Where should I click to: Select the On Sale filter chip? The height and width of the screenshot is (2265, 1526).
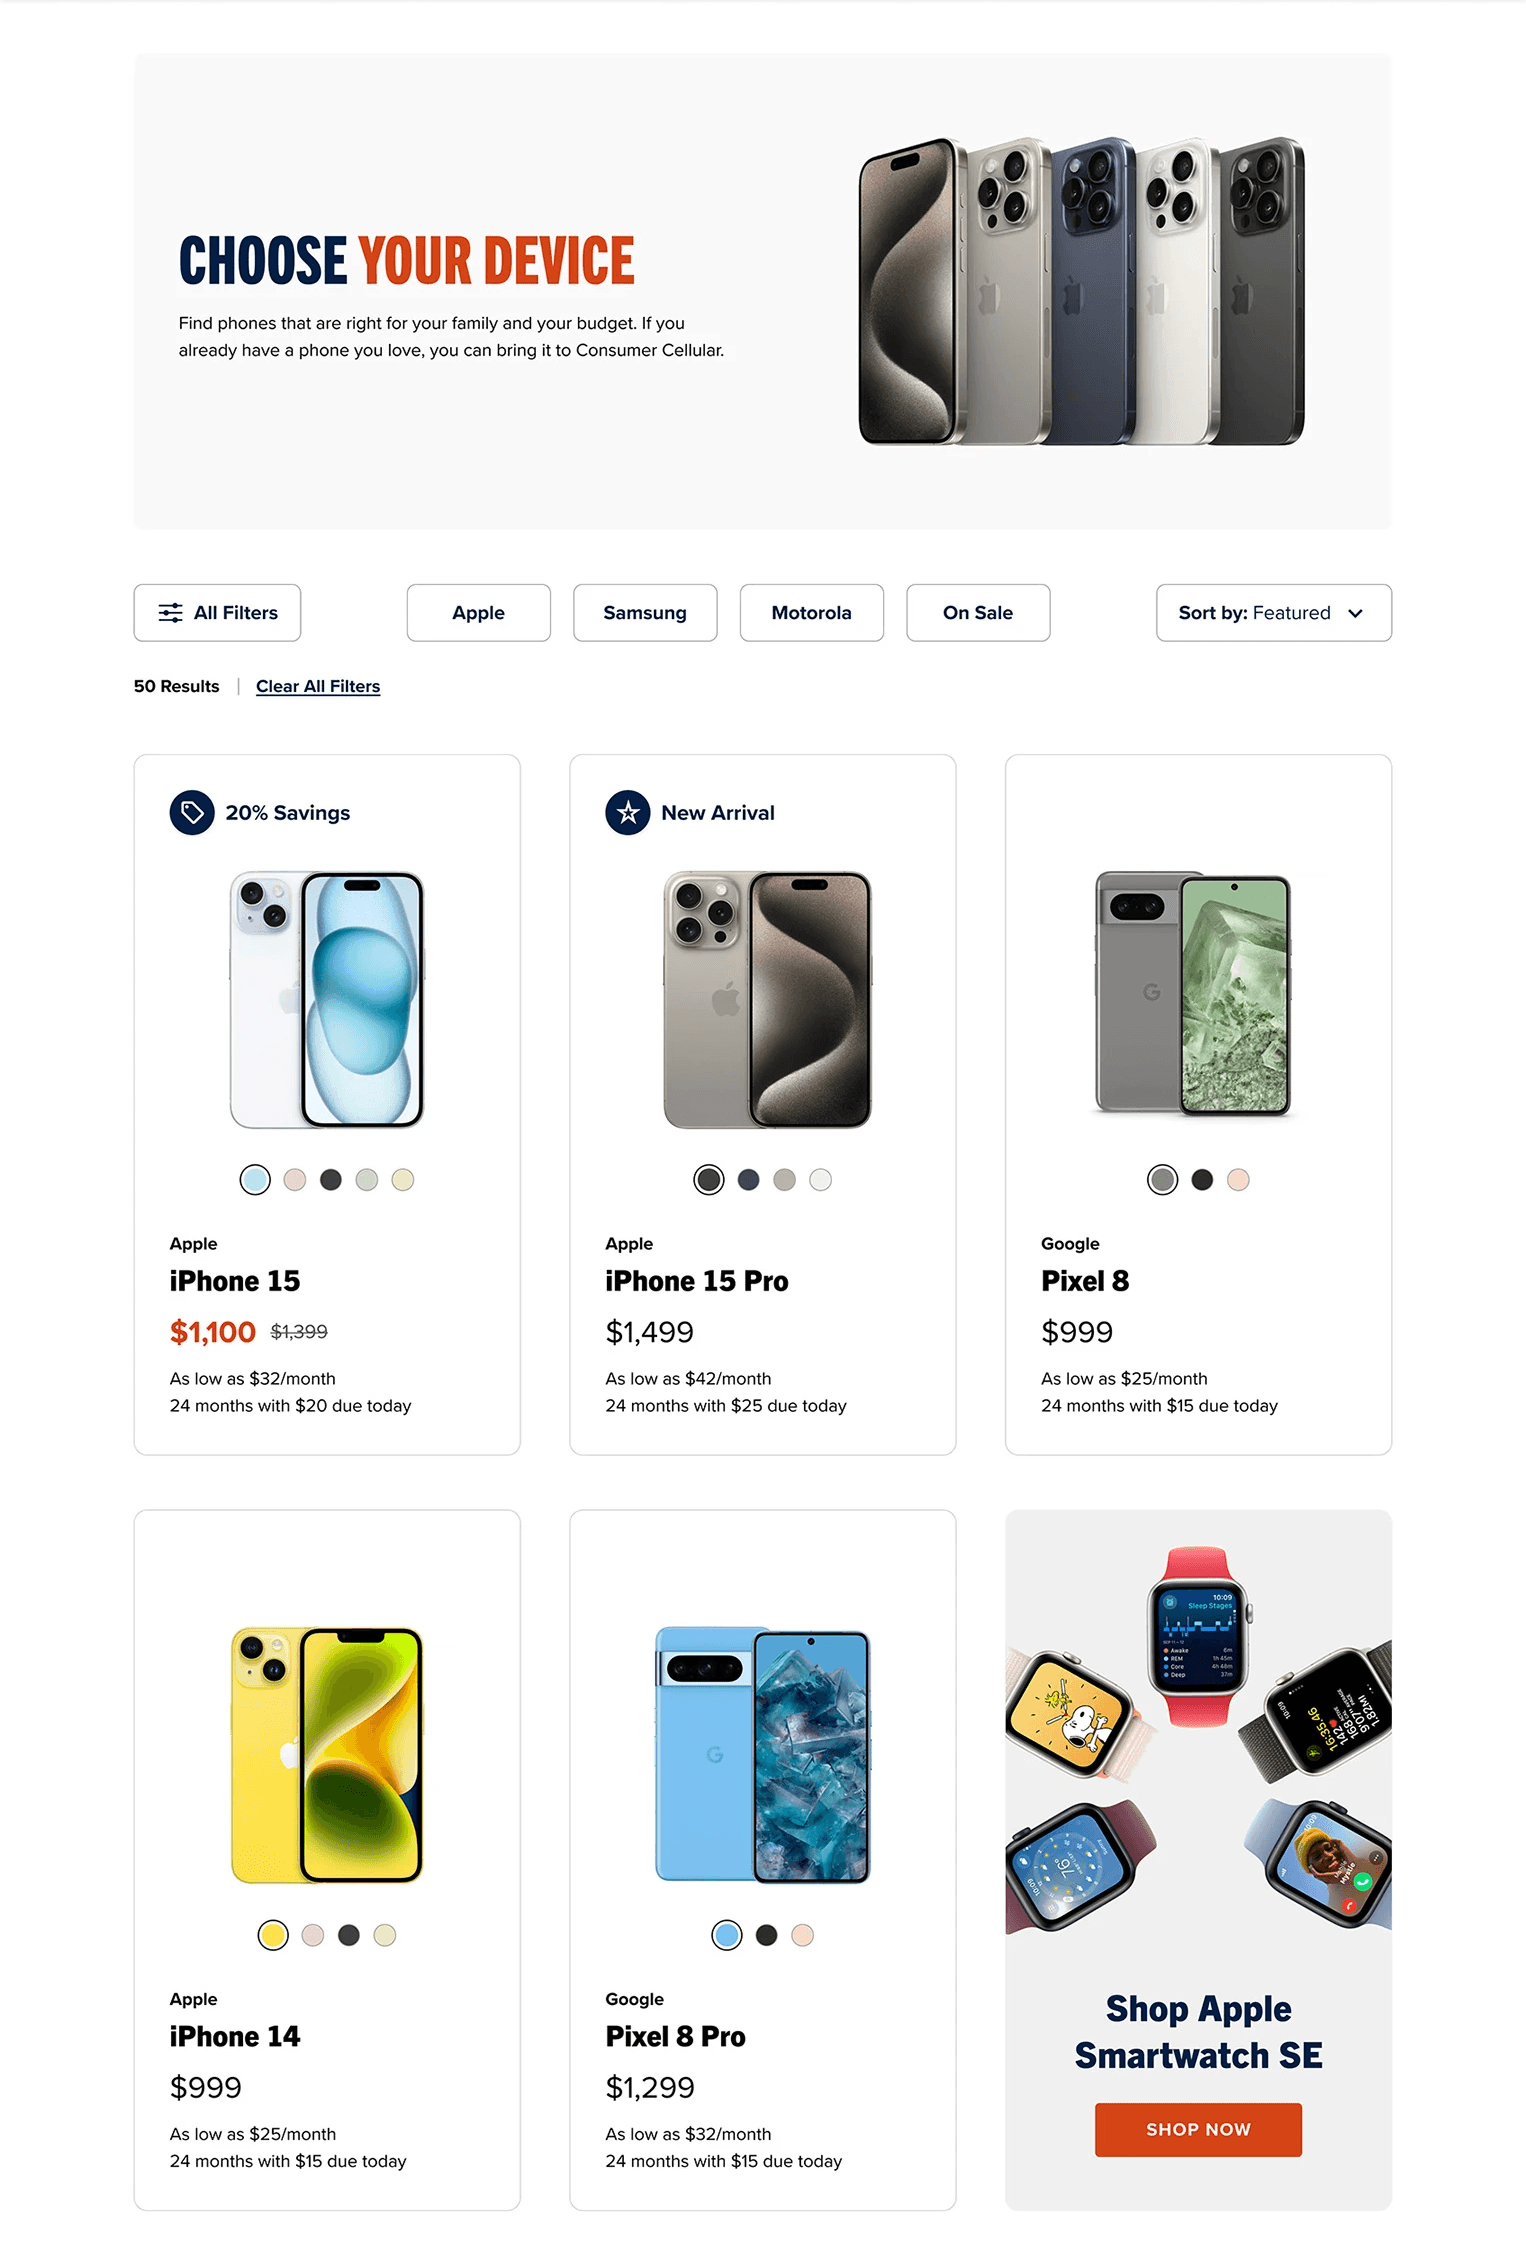pos(978,613)
